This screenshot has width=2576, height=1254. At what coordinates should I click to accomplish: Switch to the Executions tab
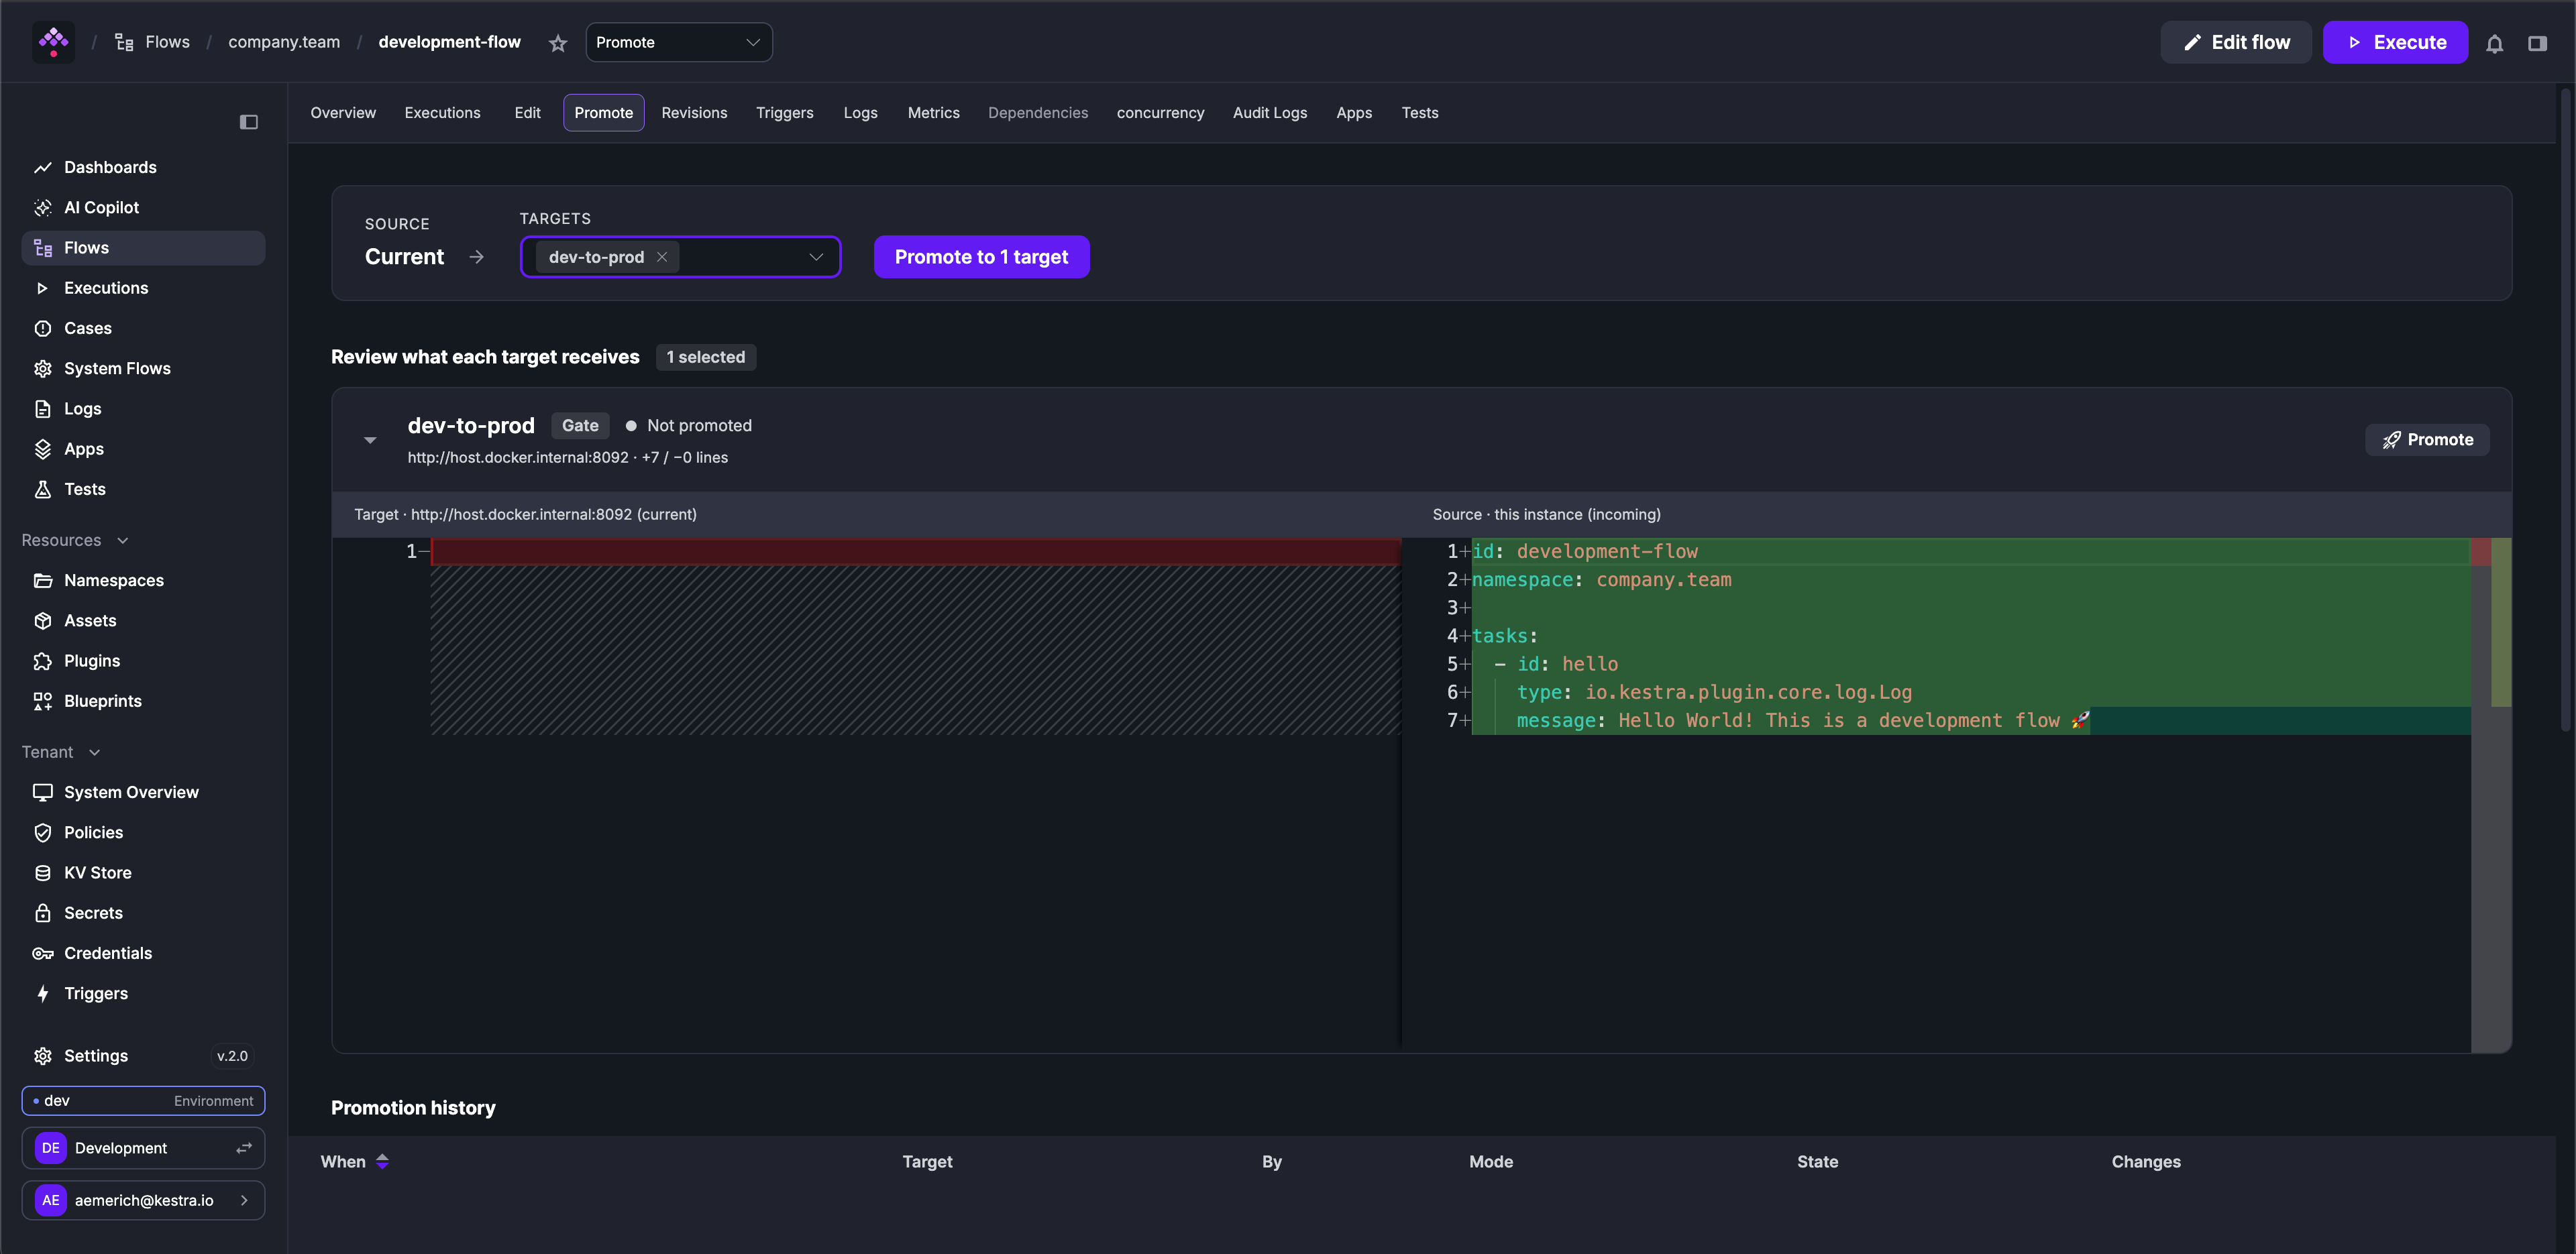442,113
